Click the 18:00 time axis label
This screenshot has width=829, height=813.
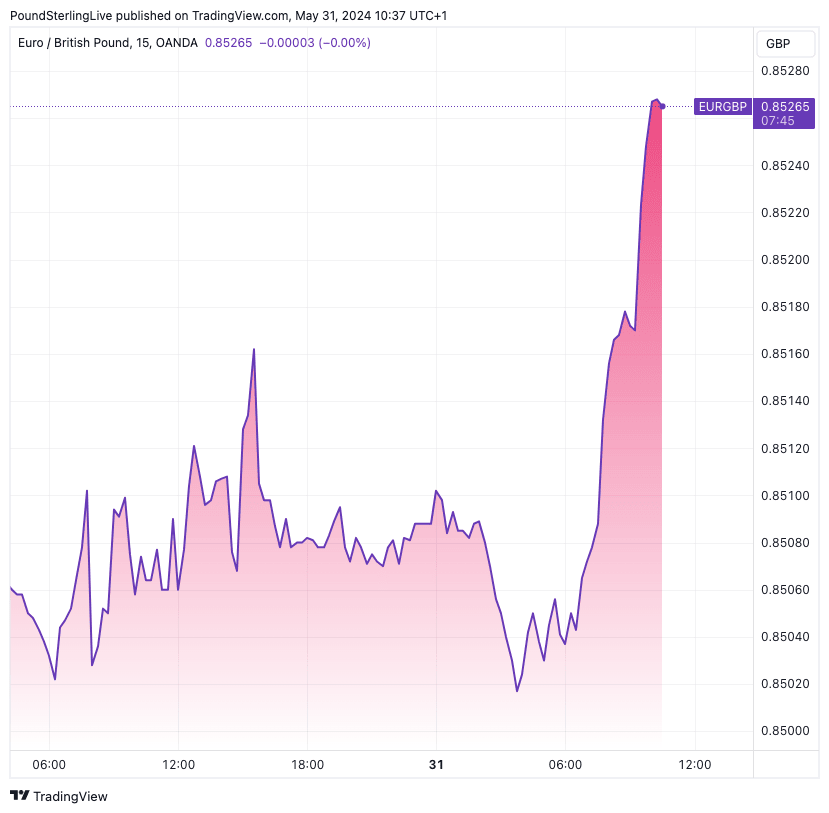point(307,764)
